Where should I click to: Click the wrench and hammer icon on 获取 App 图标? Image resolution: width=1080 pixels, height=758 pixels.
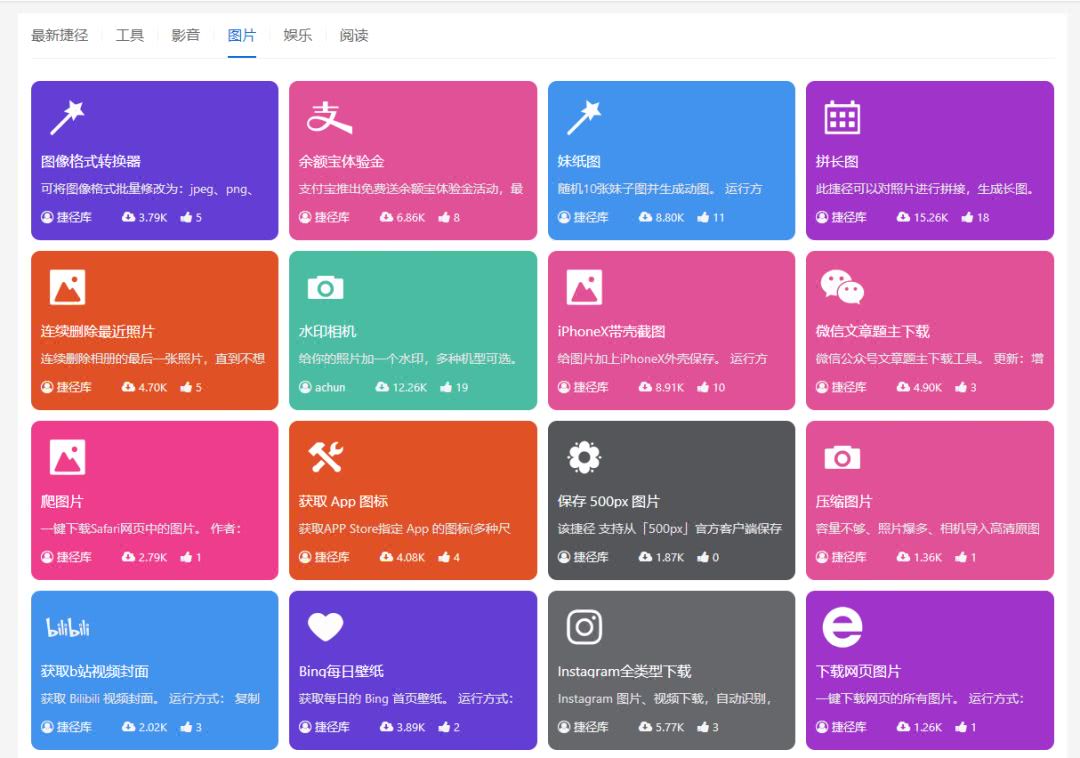325,458
